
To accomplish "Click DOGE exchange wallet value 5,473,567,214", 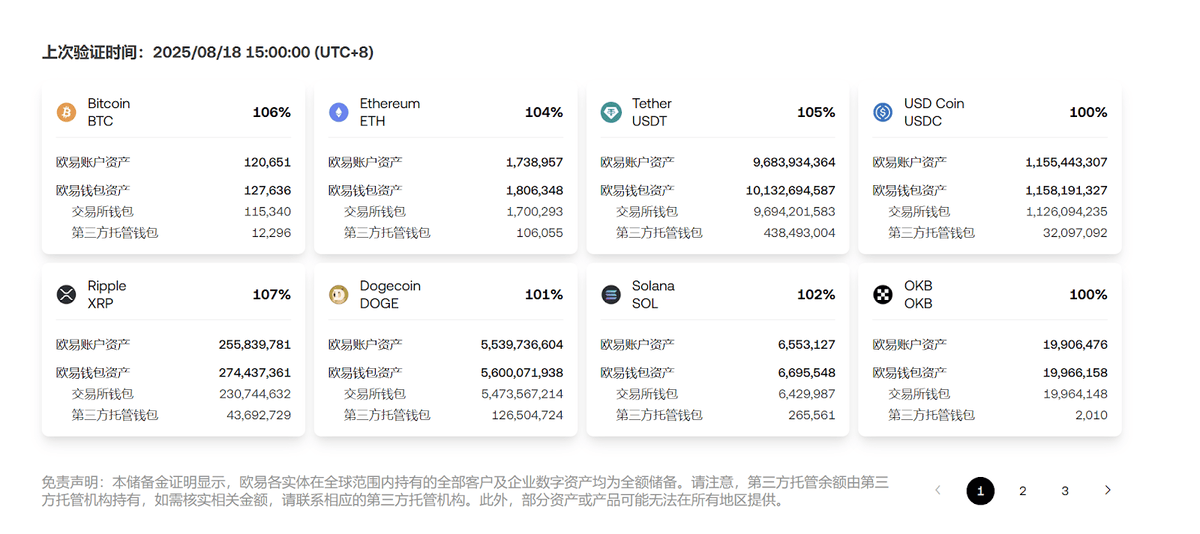I will [522, 393].
